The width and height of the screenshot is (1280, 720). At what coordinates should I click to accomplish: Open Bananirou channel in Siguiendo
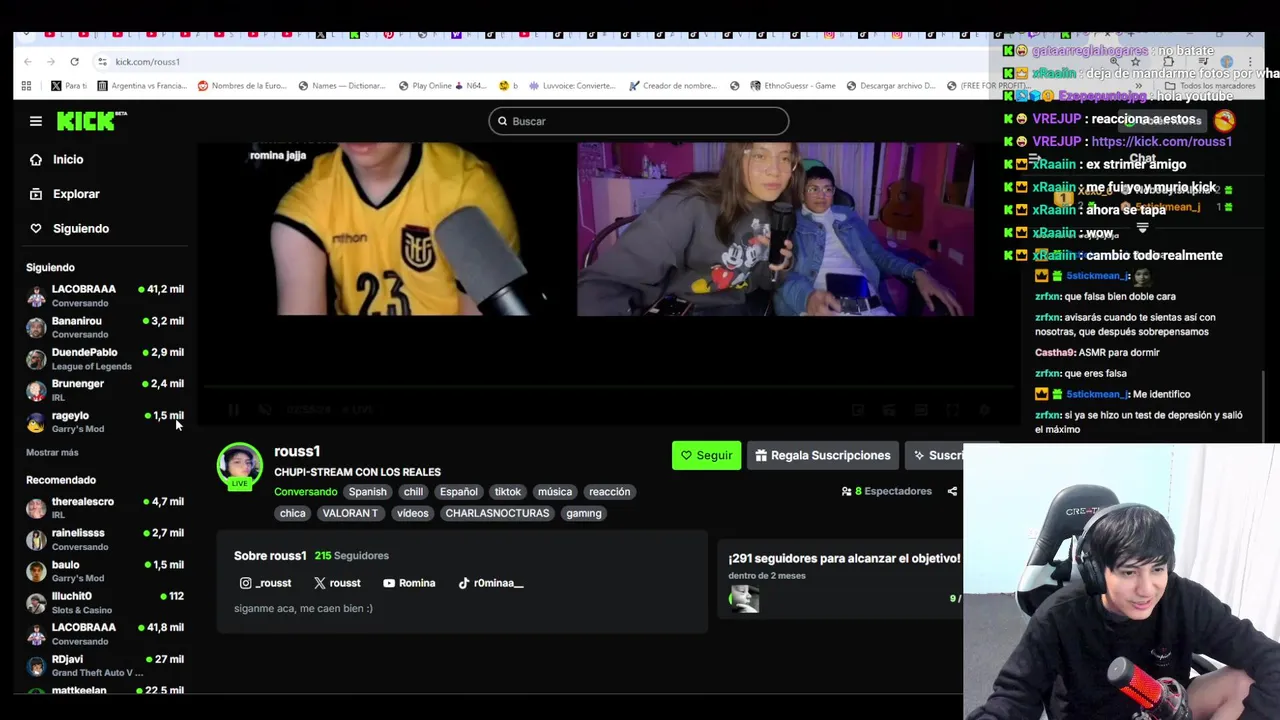point(104,327)
